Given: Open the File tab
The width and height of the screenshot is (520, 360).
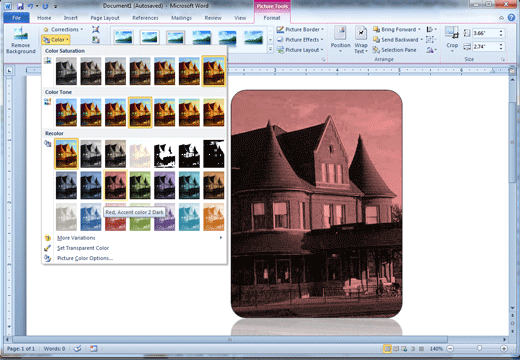Looking at the screenshot, I should click(16, 18).
